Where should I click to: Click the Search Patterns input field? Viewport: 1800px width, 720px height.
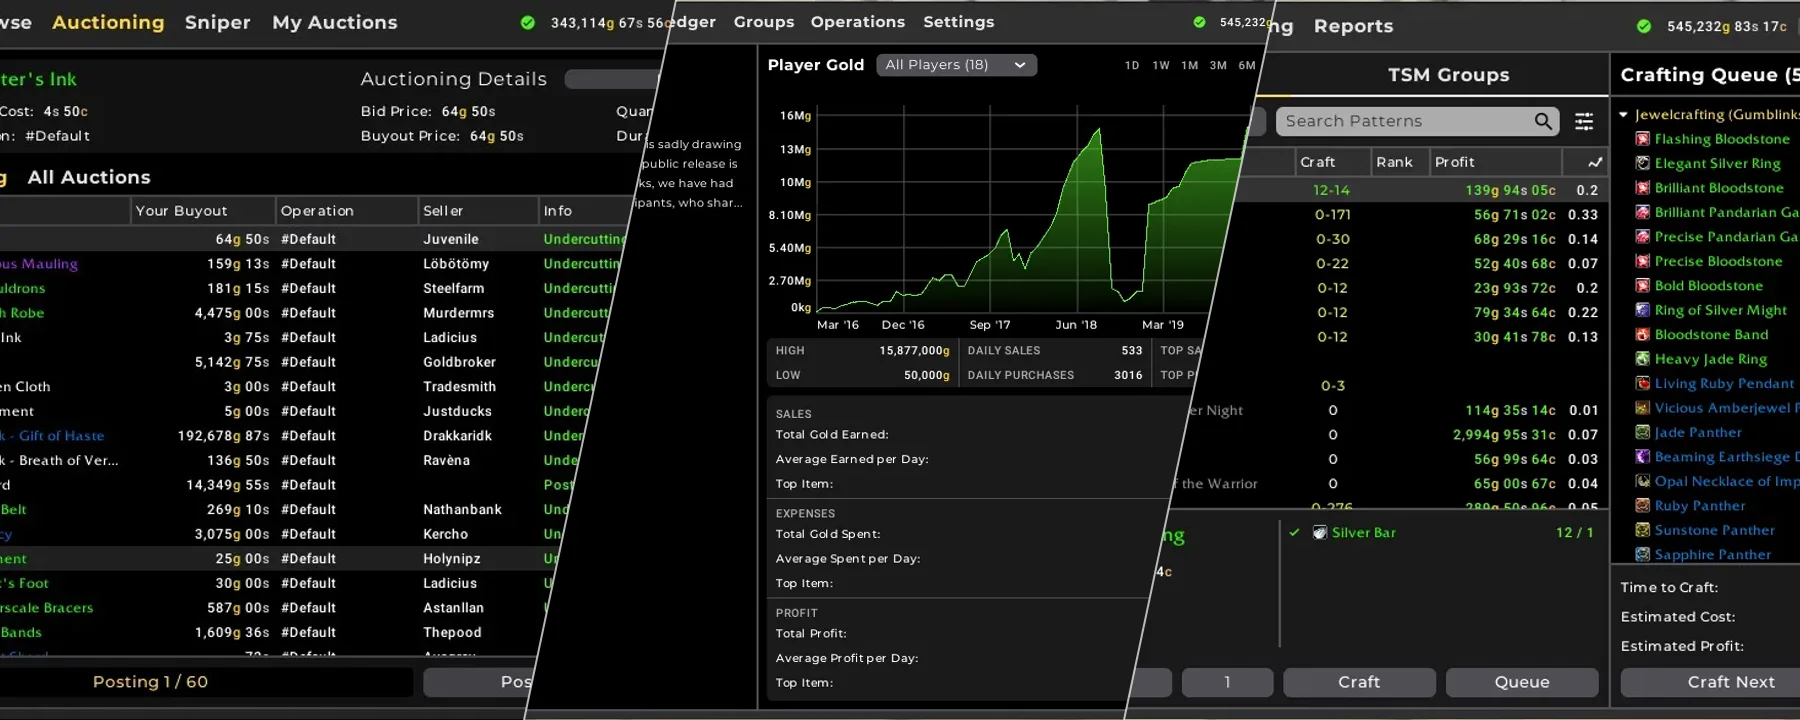click(1417, 121)
